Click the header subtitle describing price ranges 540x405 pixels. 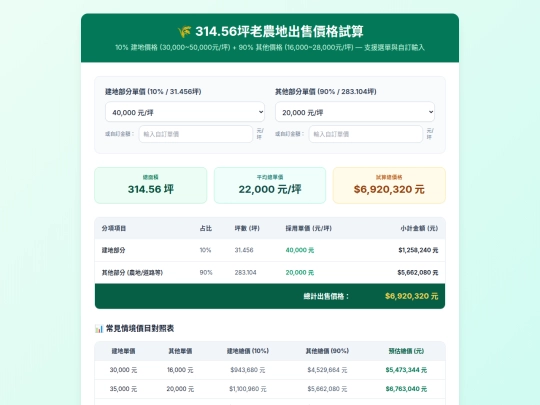tap(270, 48)
